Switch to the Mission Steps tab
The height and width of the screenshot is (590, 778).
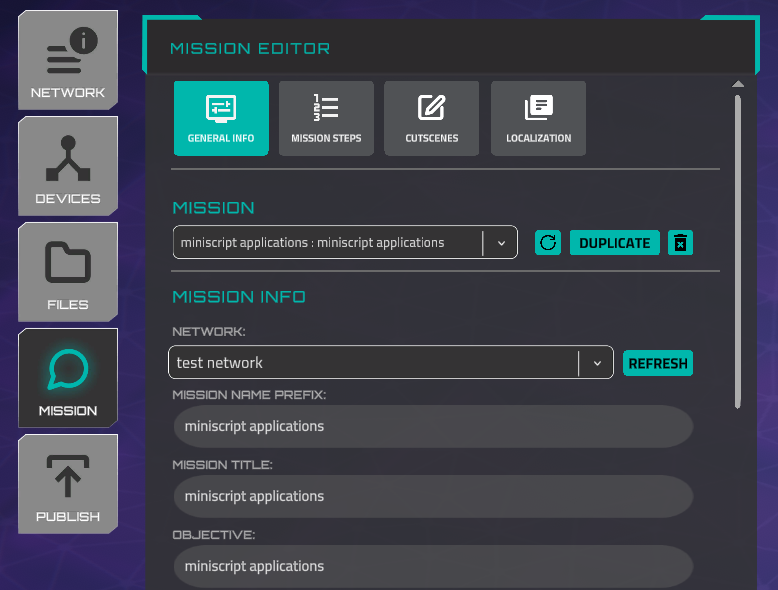(x=326, y=118)
